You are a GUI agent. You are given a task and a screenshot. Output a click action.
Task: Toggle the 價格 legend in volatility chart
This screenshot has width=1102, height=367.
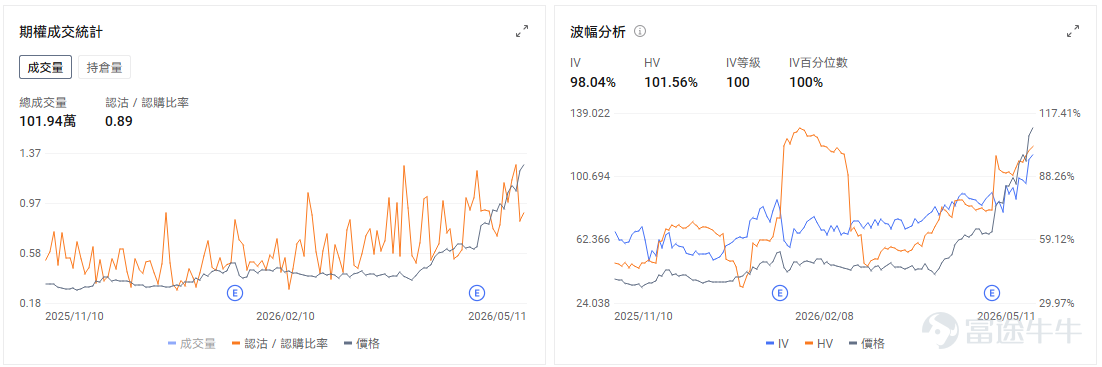[867, 344]
